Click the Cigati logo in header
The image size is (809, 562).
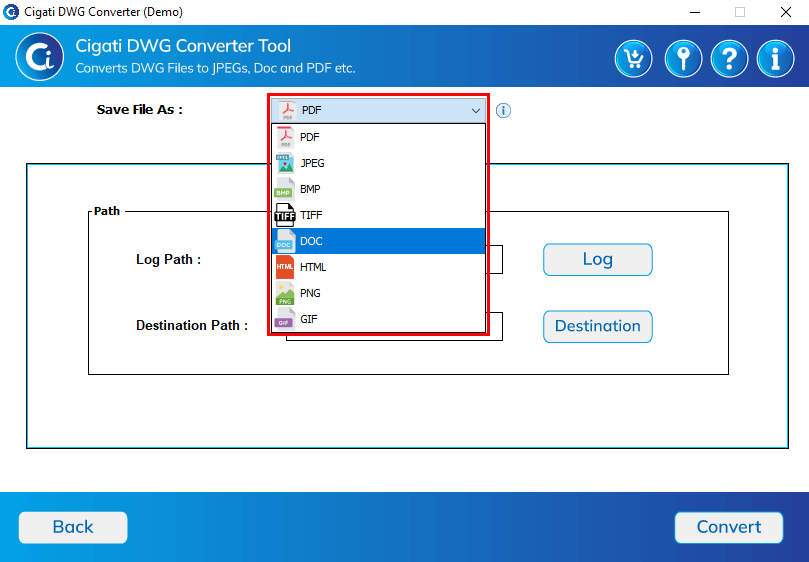40,57
